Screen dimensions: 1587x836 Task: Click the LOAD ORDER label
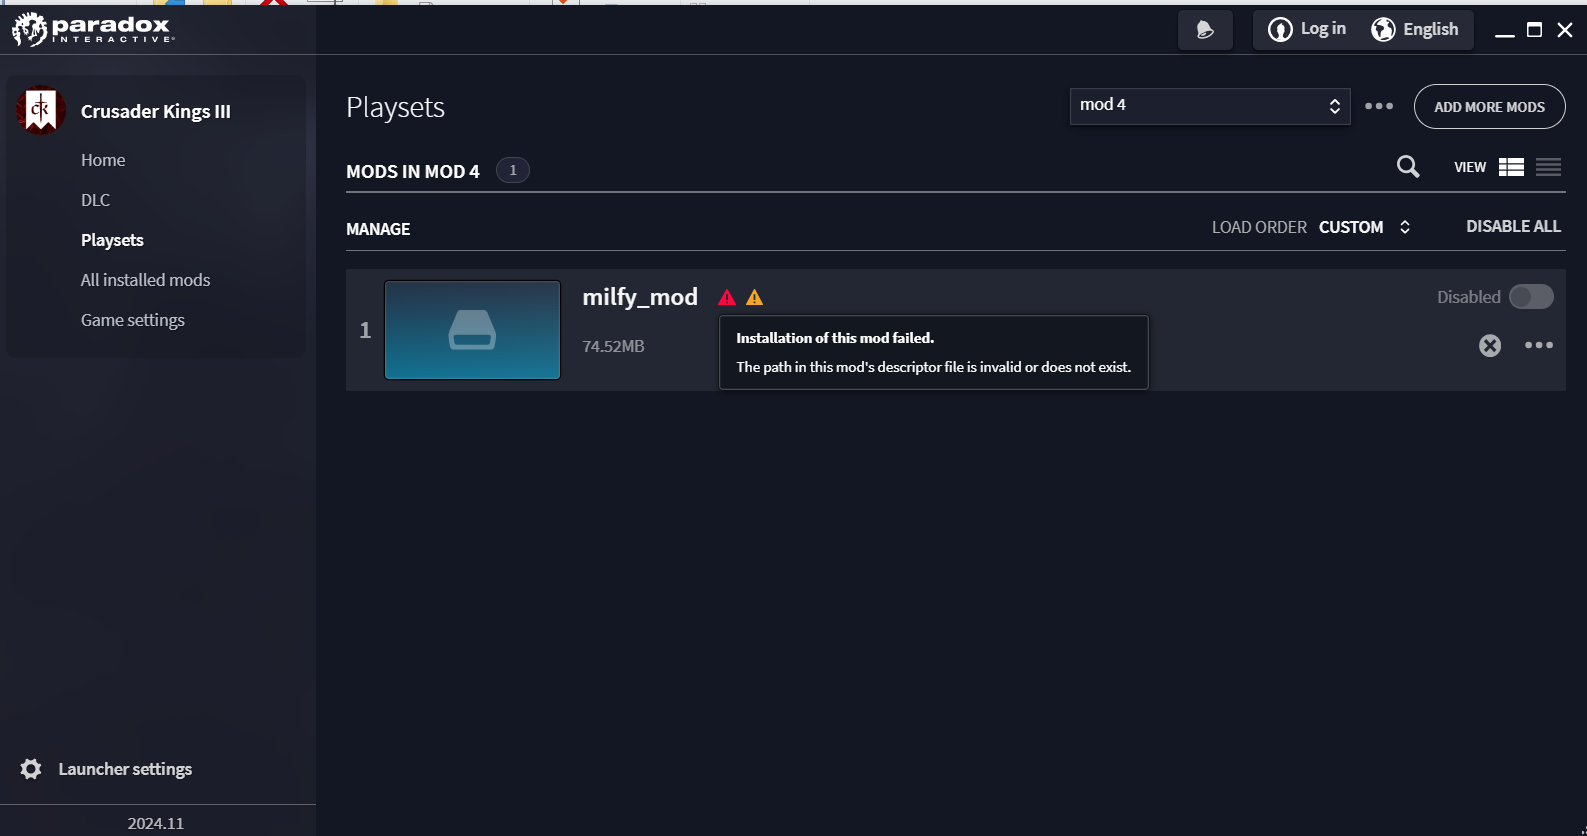tap(1259, 227)
